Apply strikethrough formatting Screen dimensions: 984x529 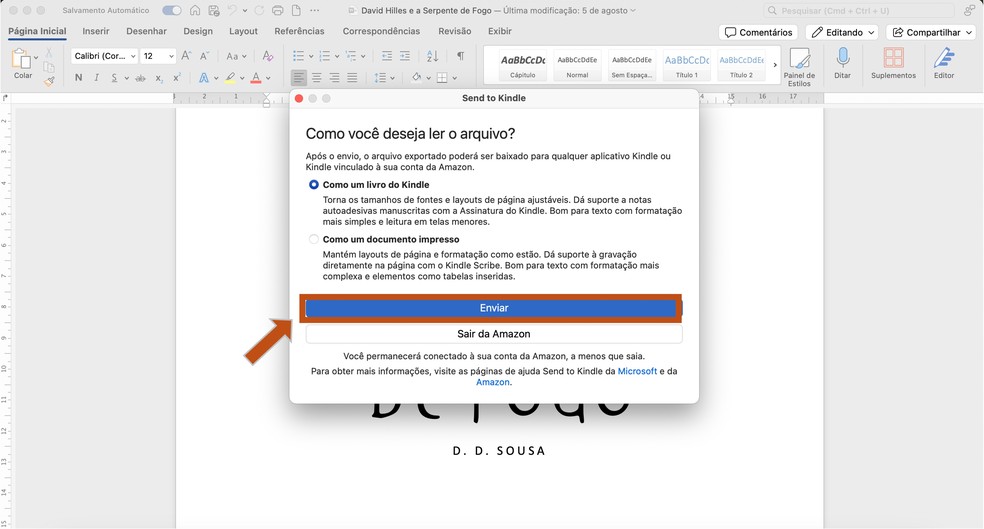[x=141, y=78]
